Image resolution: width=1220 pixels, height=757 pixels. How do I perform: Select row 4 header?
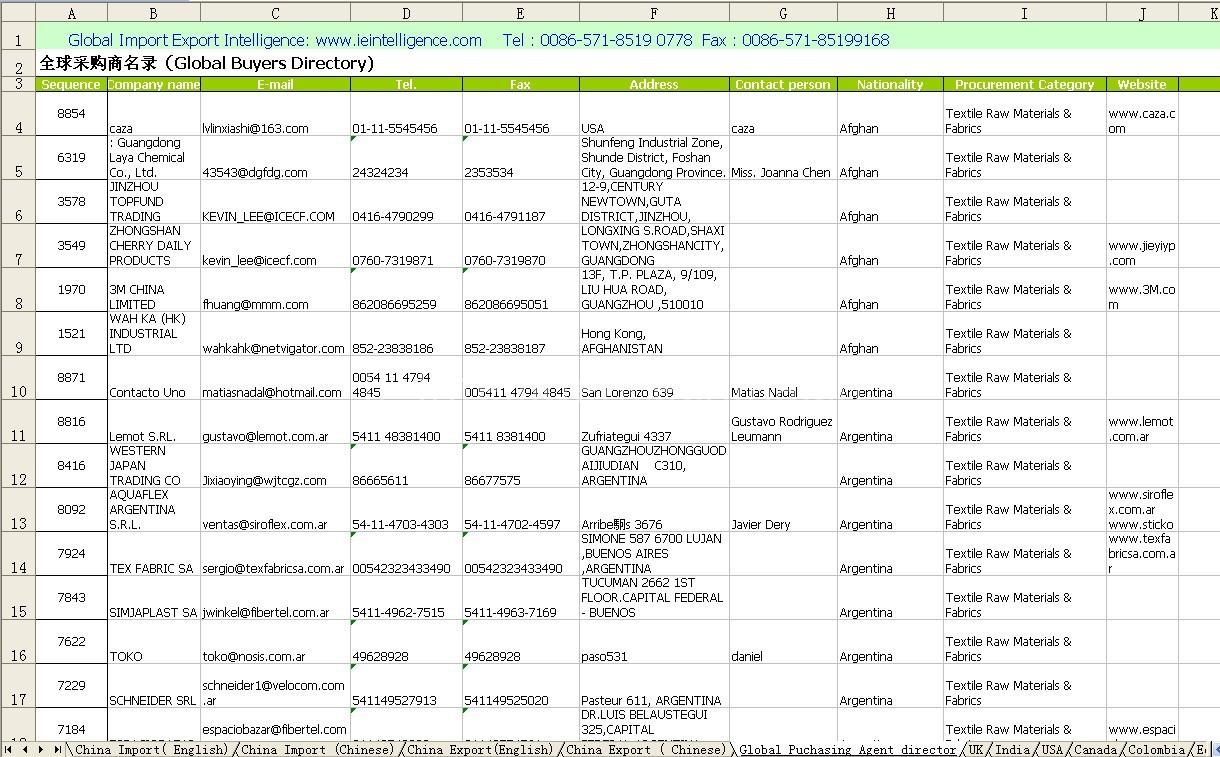pyautogui.click(x=18, y=114)
